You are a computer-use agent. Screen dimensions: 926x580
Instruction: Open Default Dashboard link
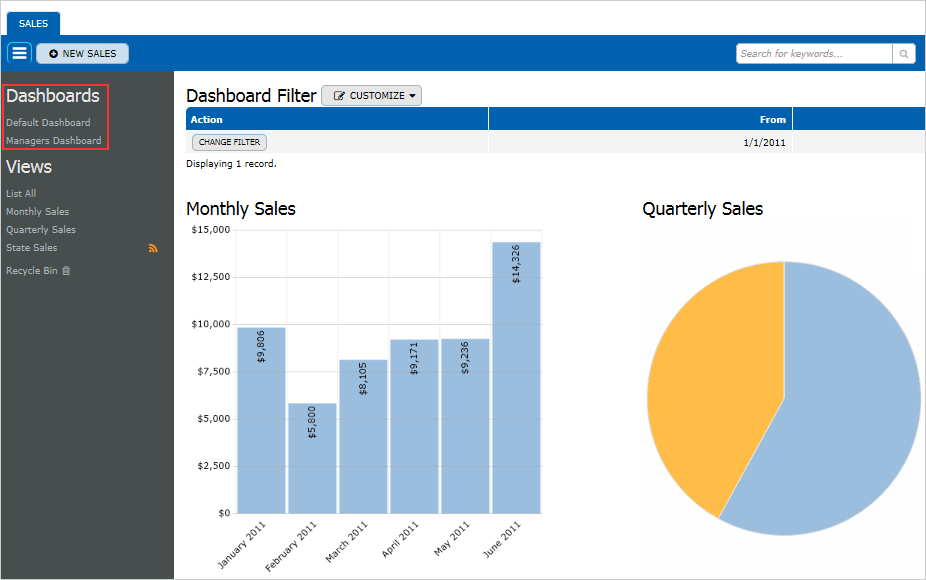(x=48, y=123)
